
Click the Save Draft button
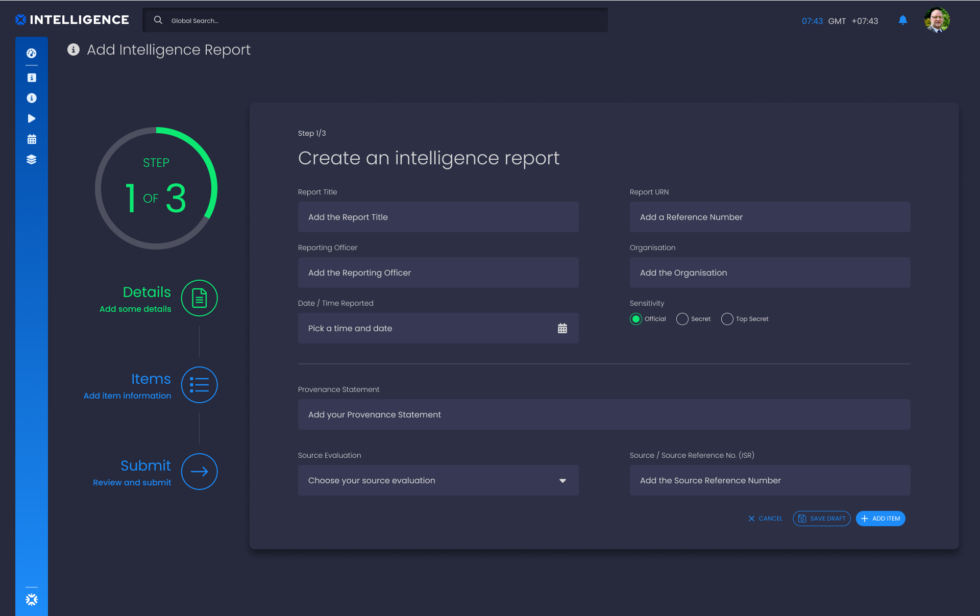821,518
